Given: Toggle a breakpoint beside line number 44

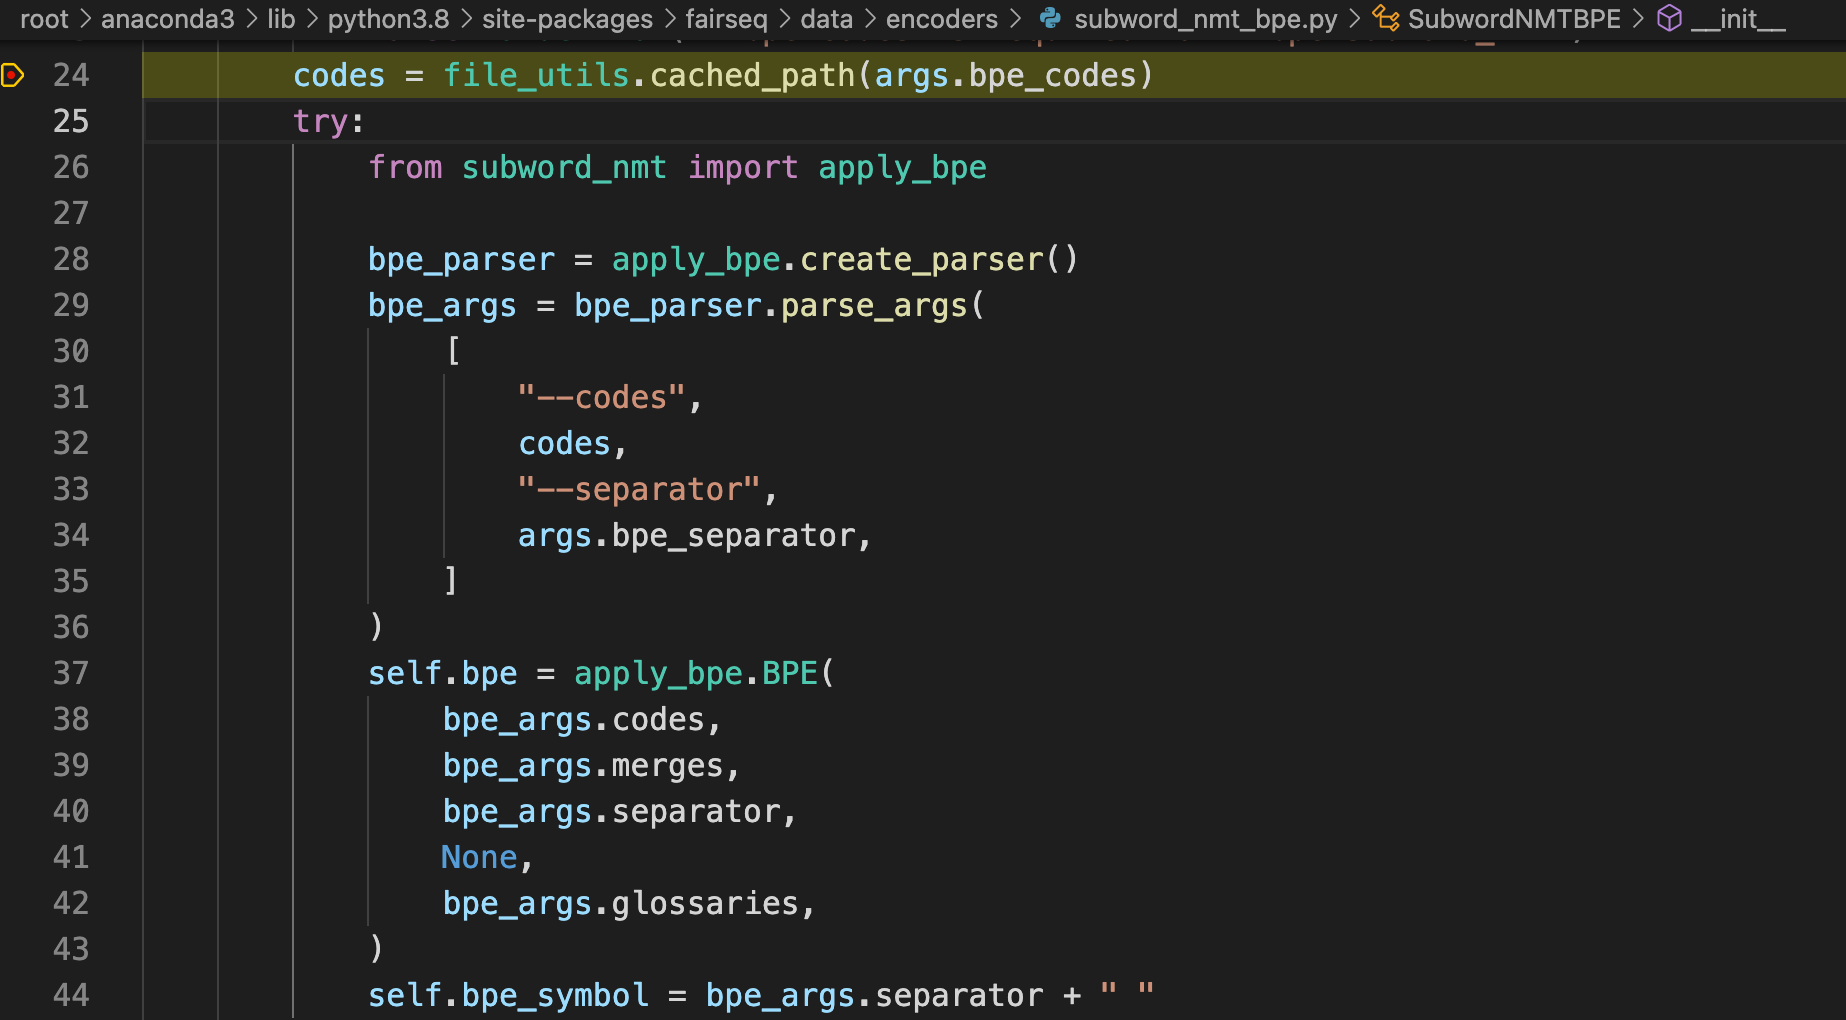Looking at the screenshot, I should tap(13, 995).
